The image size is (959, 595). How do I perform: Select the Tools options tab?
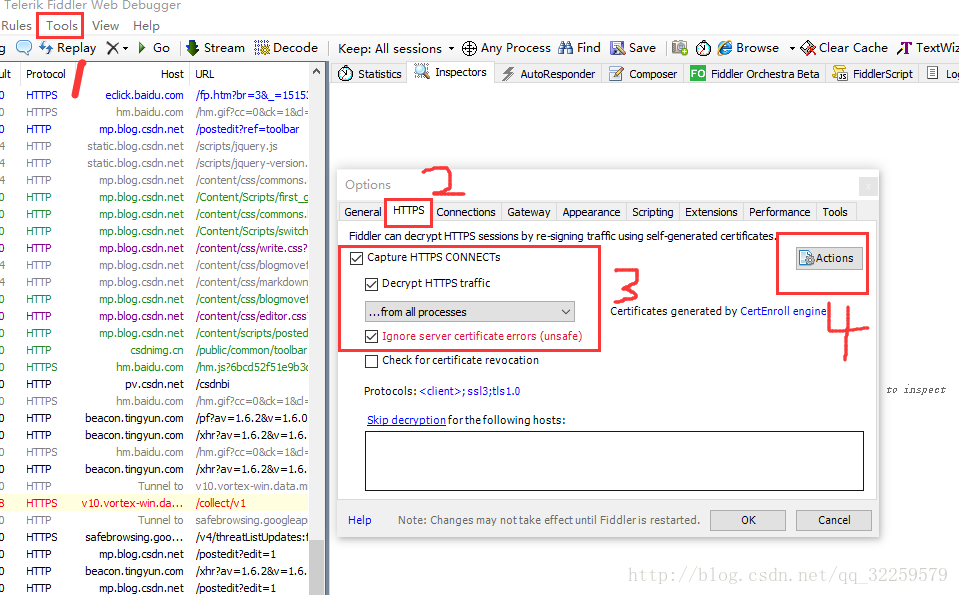tap(835, 212)
